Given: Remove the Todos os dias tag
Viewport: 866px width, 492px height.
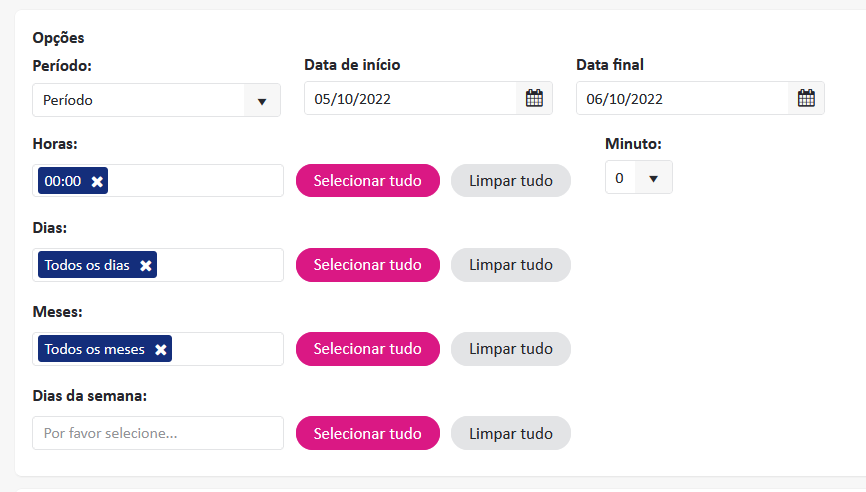Looking at the screenshot, I should [x=146, y=265].
